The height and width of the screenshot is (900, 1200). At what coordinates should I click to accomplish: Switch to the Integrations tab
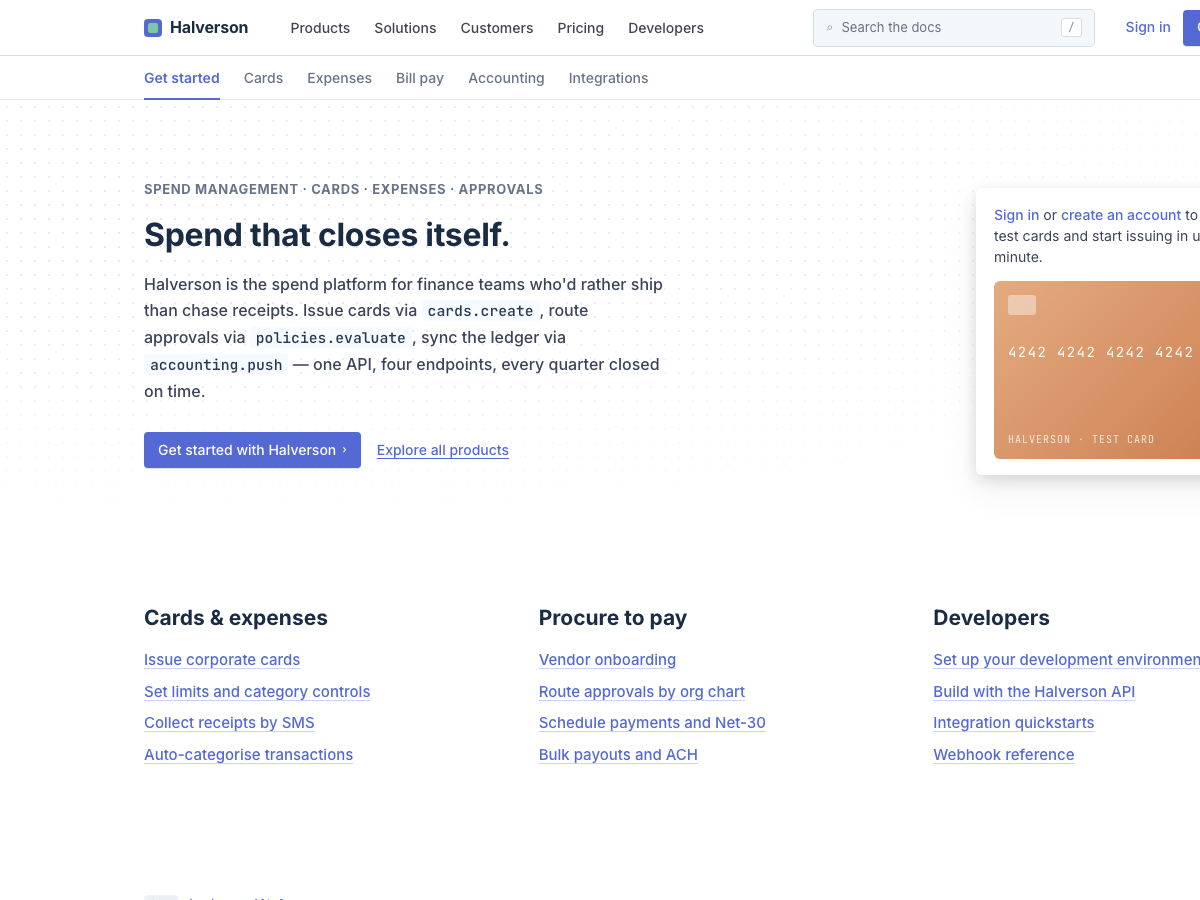(608, 78)
